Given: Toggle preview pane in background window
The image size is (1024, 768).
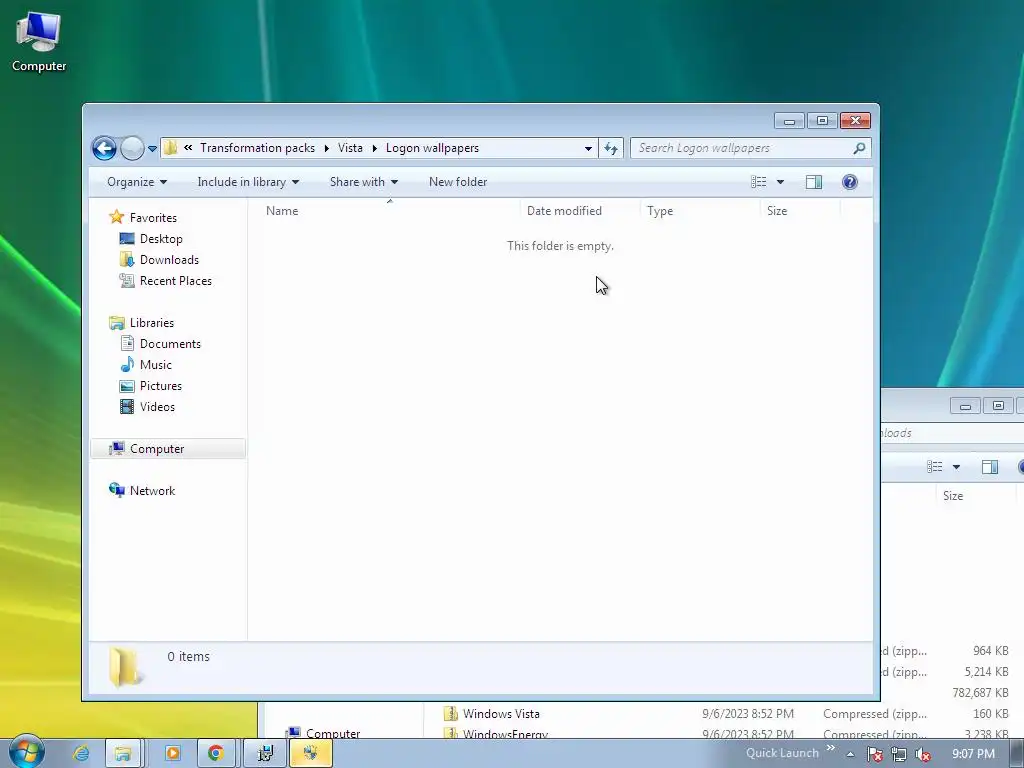Looking at the screenshot, I should coord(990,467).
